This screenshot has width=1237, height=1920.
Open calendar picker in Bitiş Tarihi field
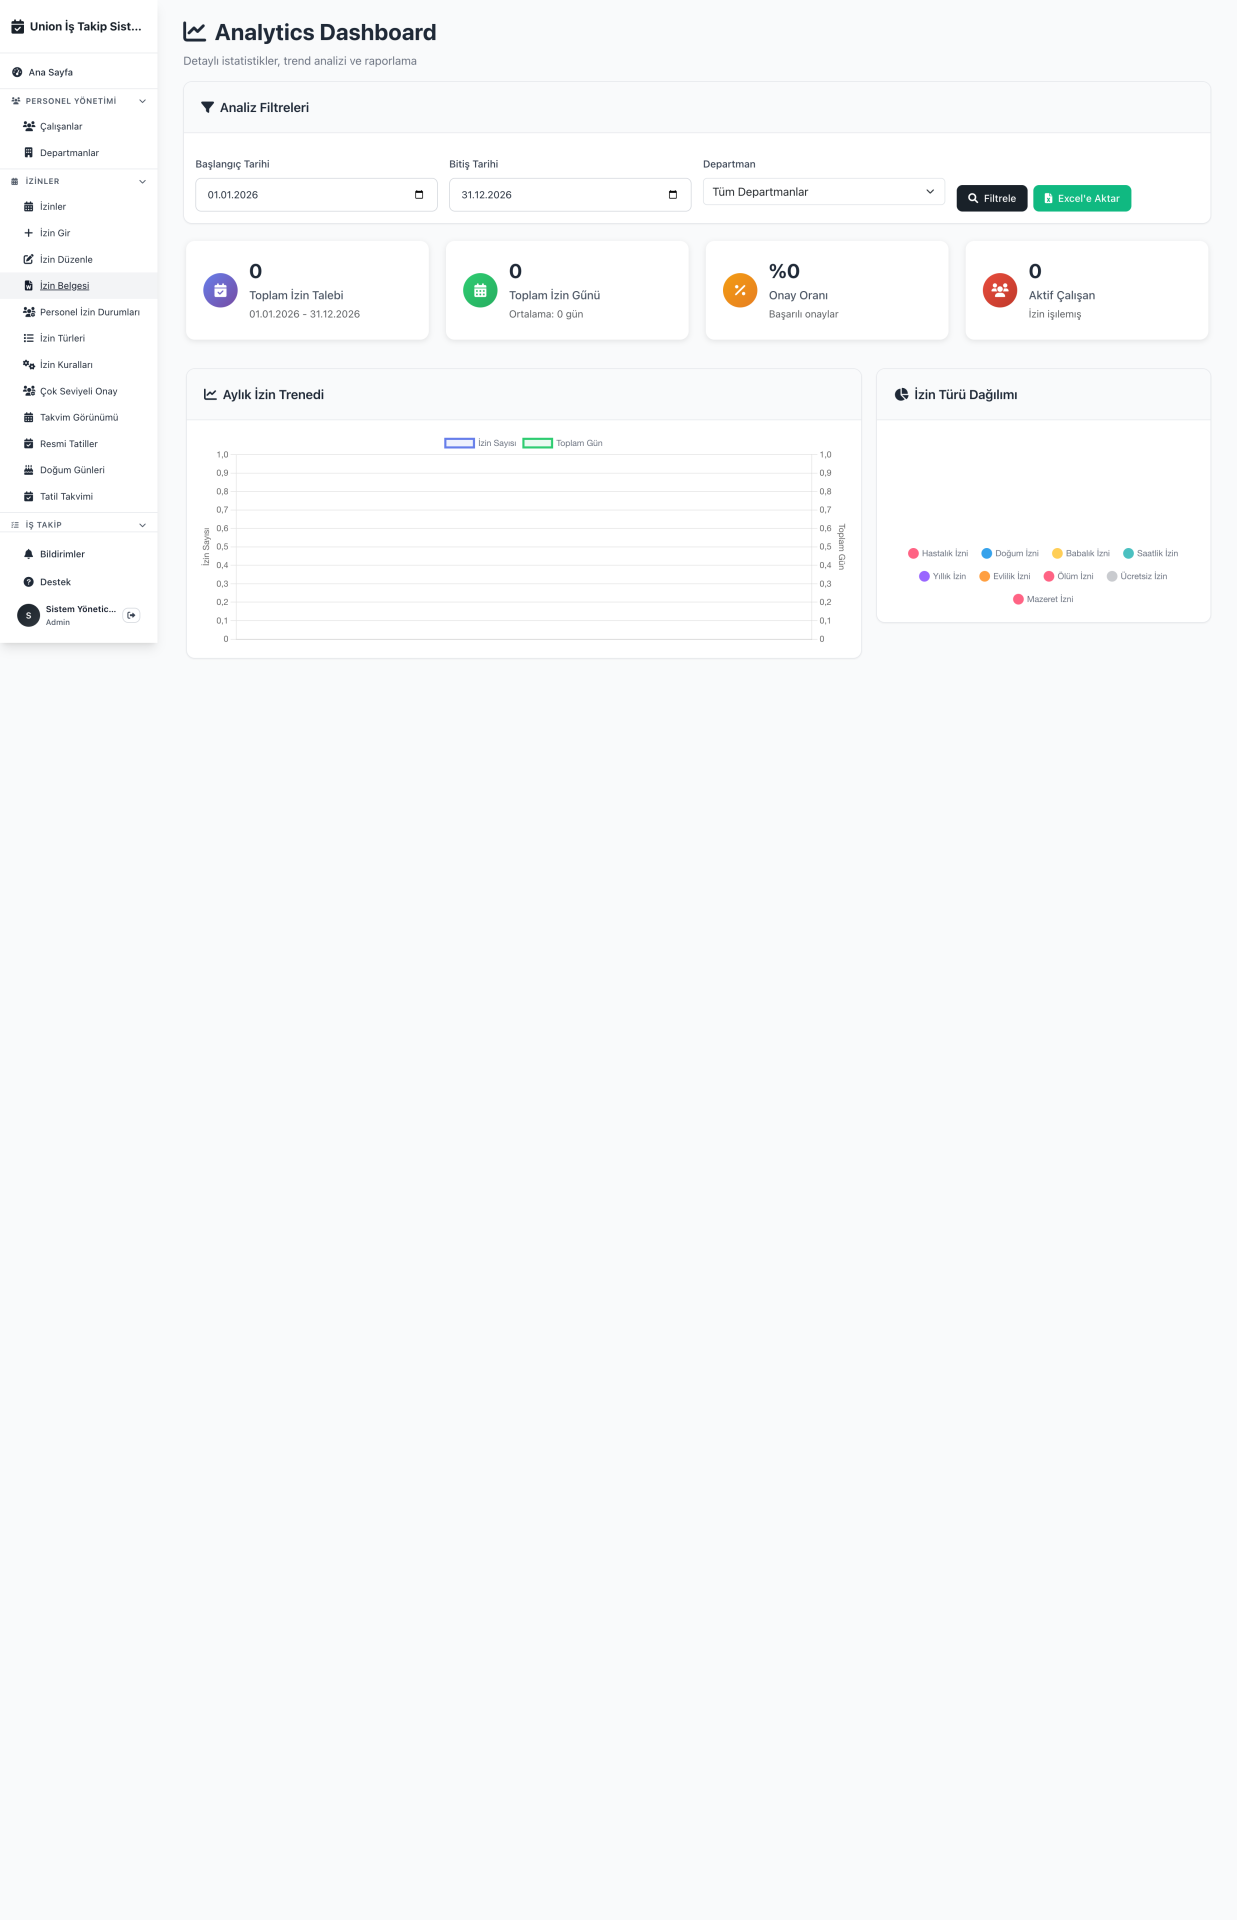pyautogui.click(x=673, y=195)
